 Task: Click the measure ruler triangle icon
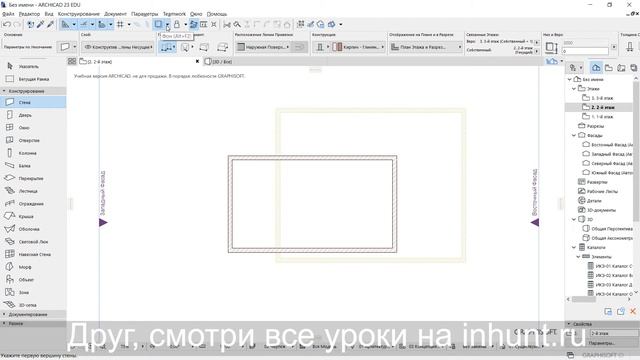[x=65, y=24]
